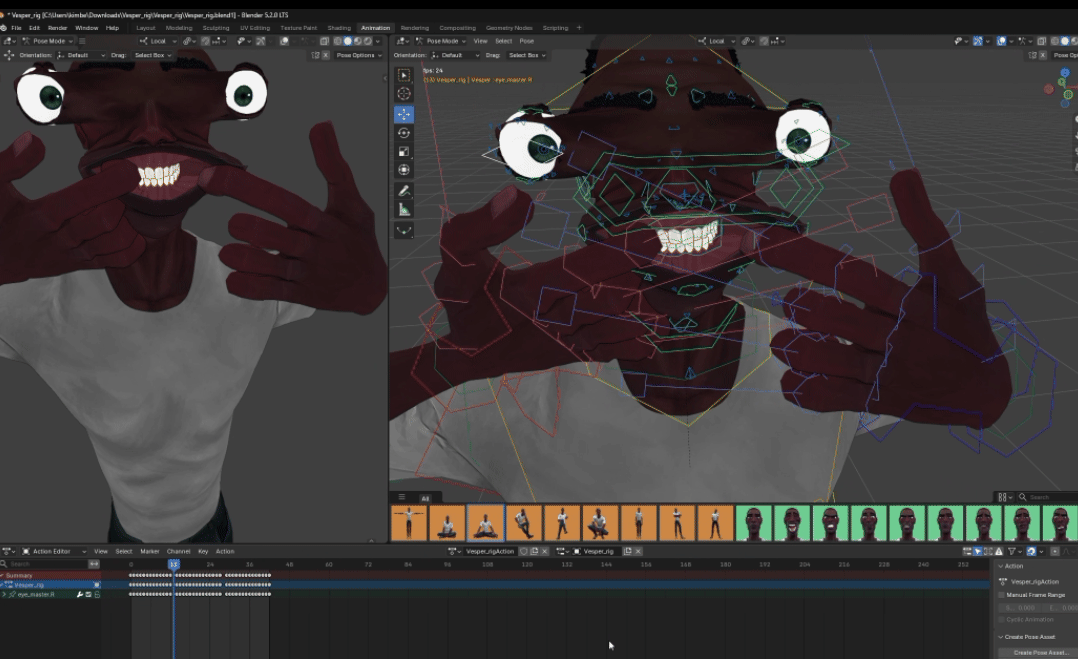Enable Manual Frame Range checkbox
This screenshot has width=1078, height=659.
click(x=1002, y=595)
